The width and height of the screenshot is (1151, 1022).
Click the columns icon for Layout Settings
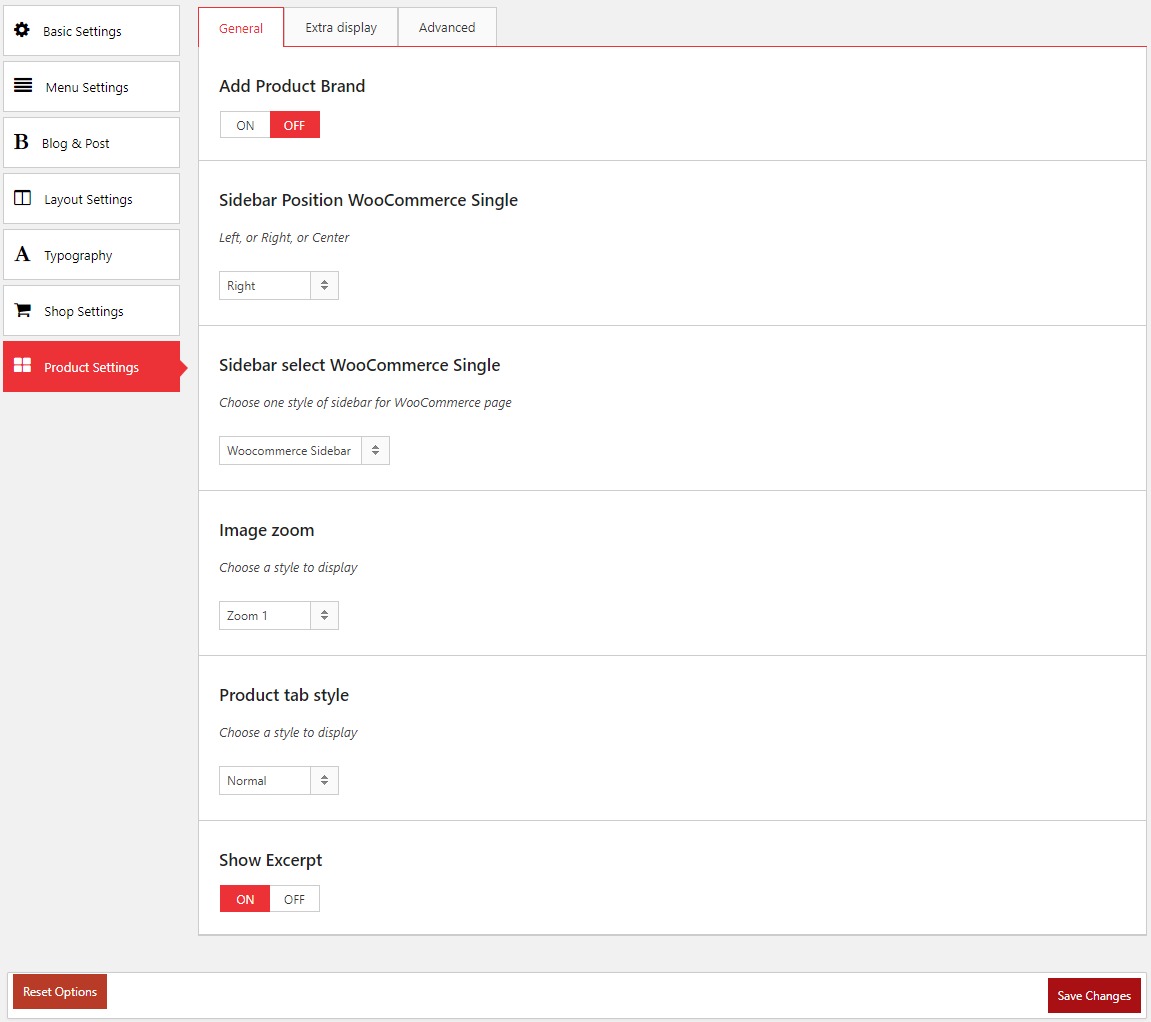(22, 198)
